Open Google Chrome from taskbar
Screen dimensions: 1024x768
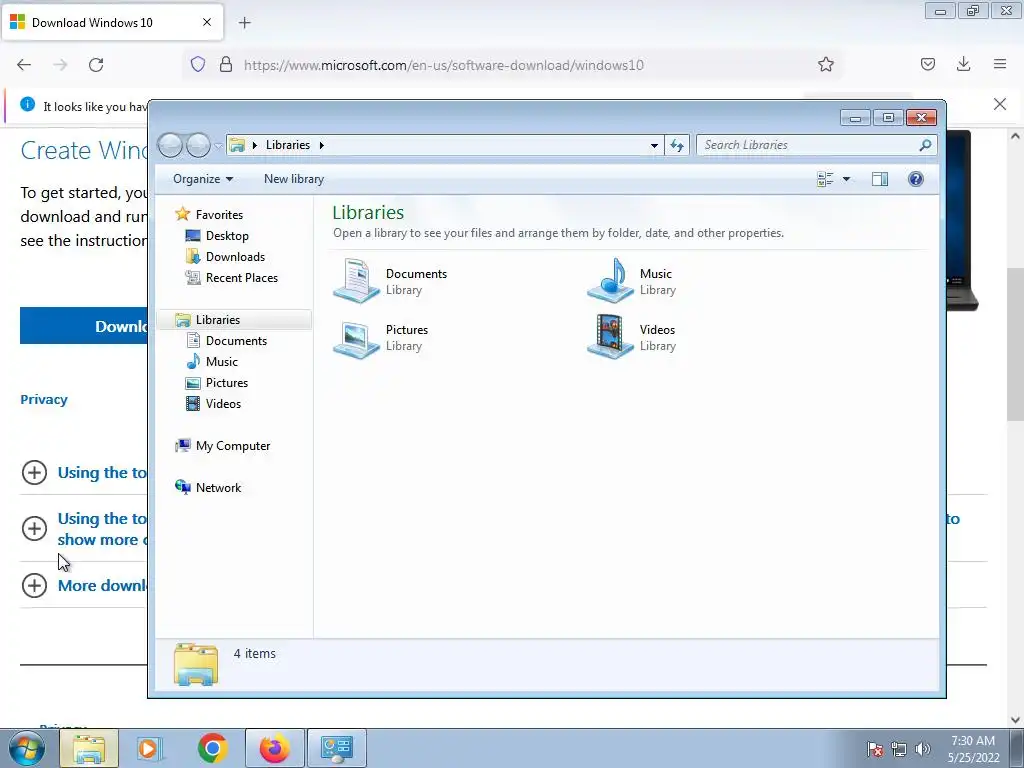tap(212, 748)
